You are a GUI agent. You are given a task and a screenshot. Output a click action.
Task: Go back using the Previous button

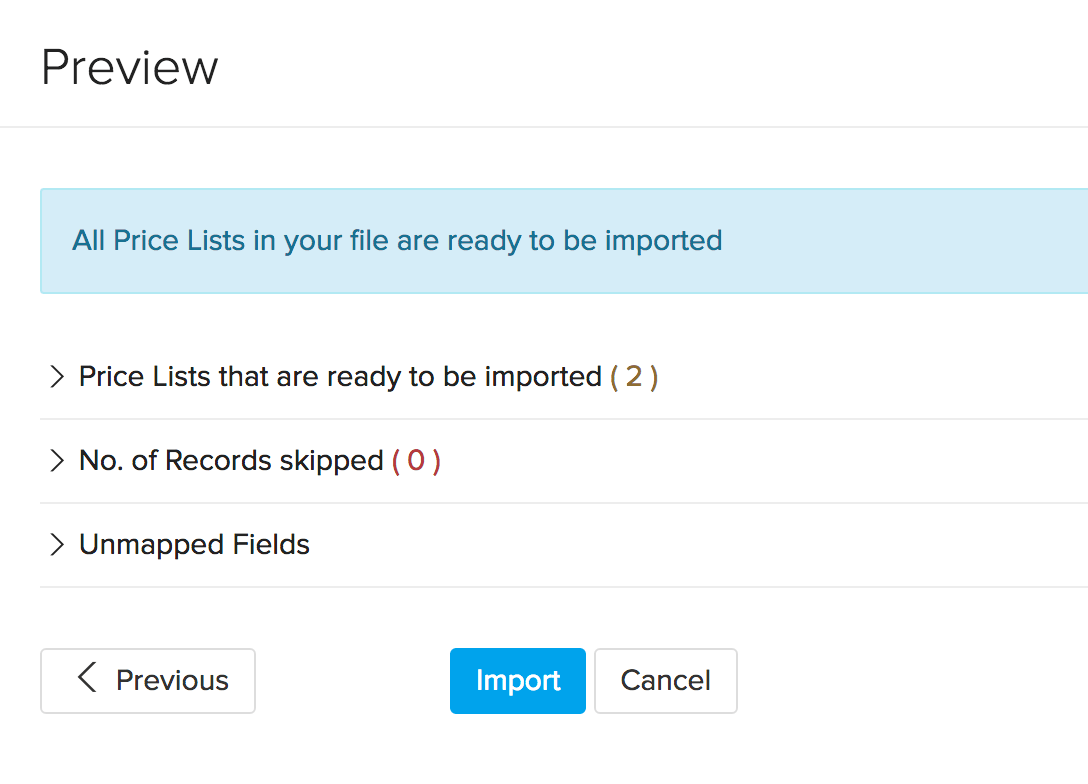148,680
